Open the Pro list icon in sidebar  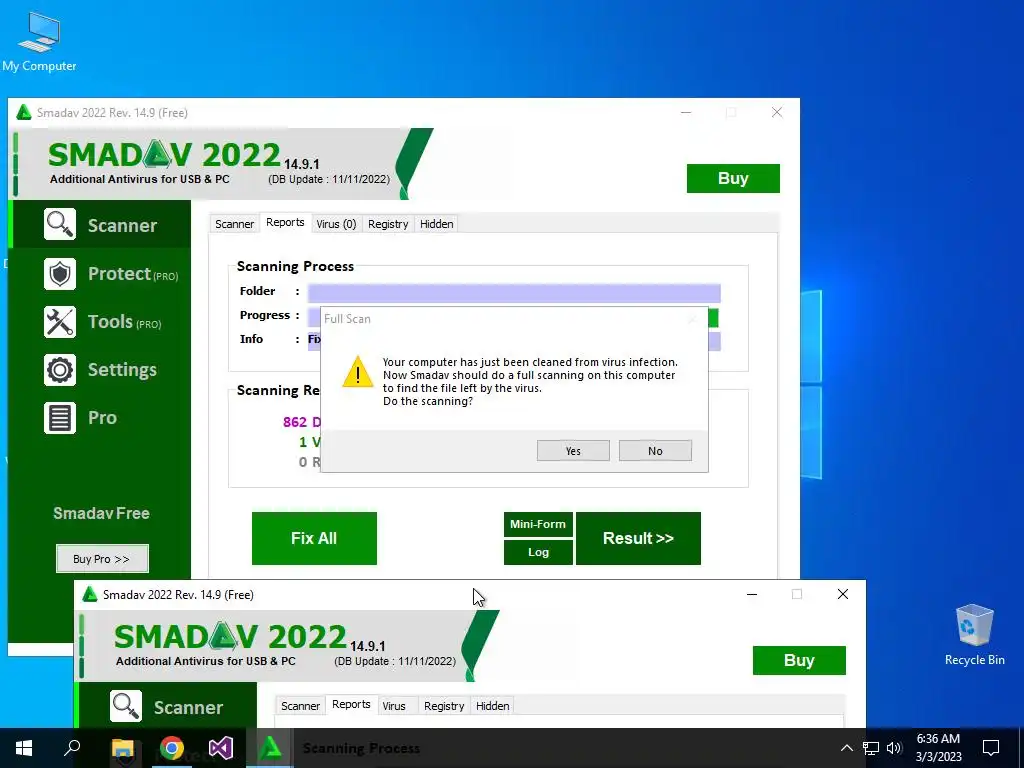tap(60, 418)
